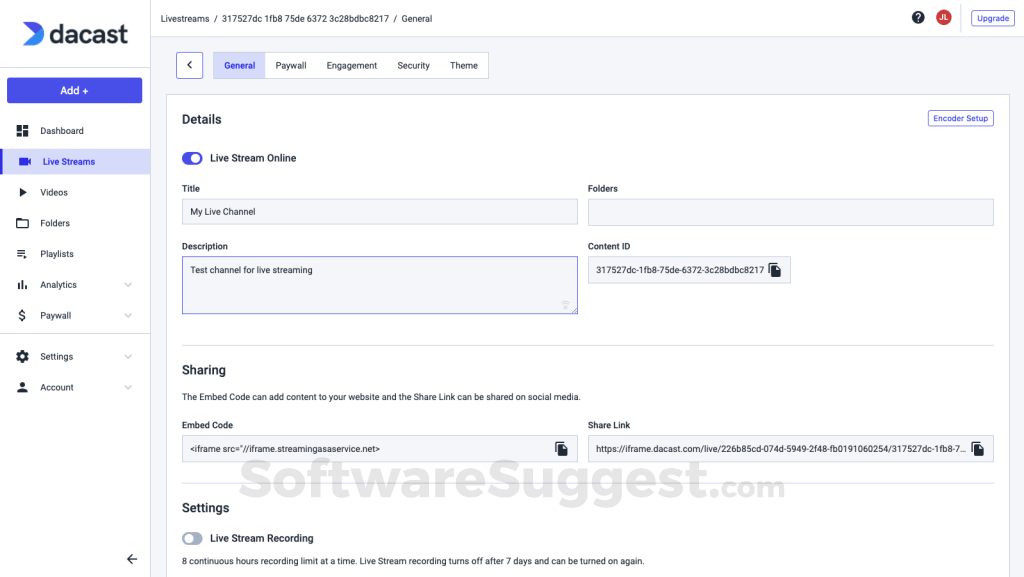Click the Title input field

pyautogui.click(x=380, y=211)
